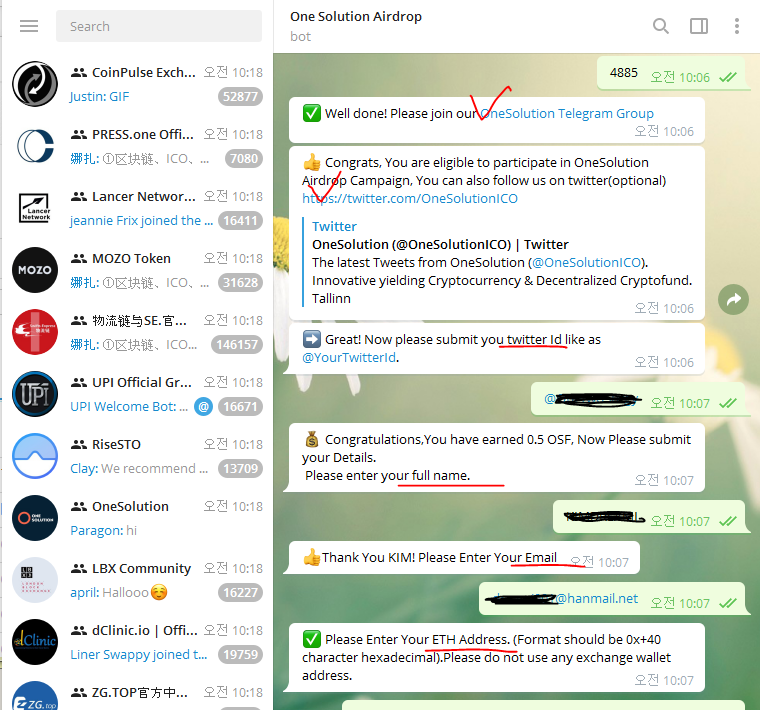Open the RiseSTO chat
760x710 pixels.
click(x=137, y=456)
